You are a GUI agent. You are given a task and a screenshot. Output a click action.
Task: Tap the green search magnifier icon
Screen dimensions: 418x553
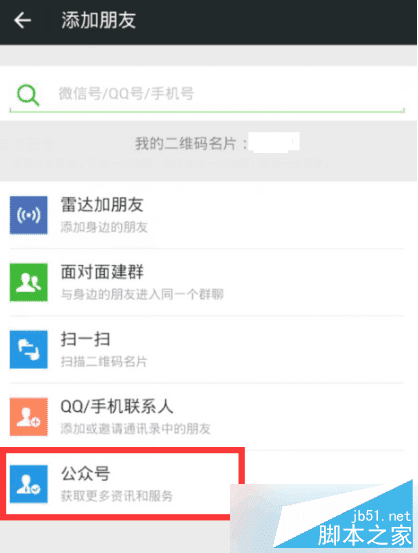click(28, 95)
